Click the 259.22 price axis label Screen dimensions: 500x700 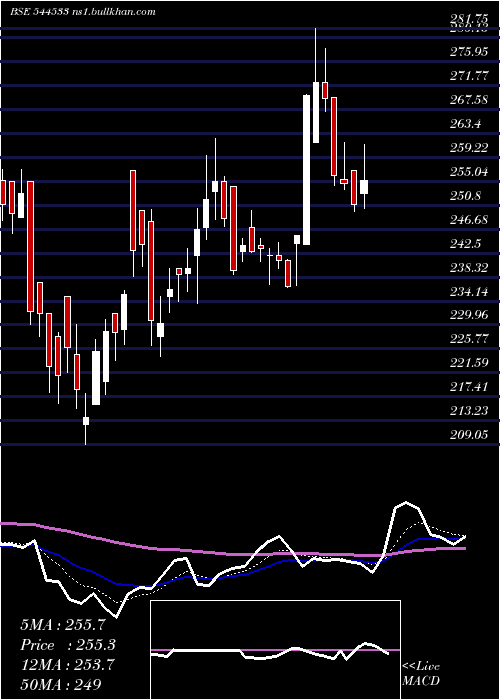tap(469, 148)
